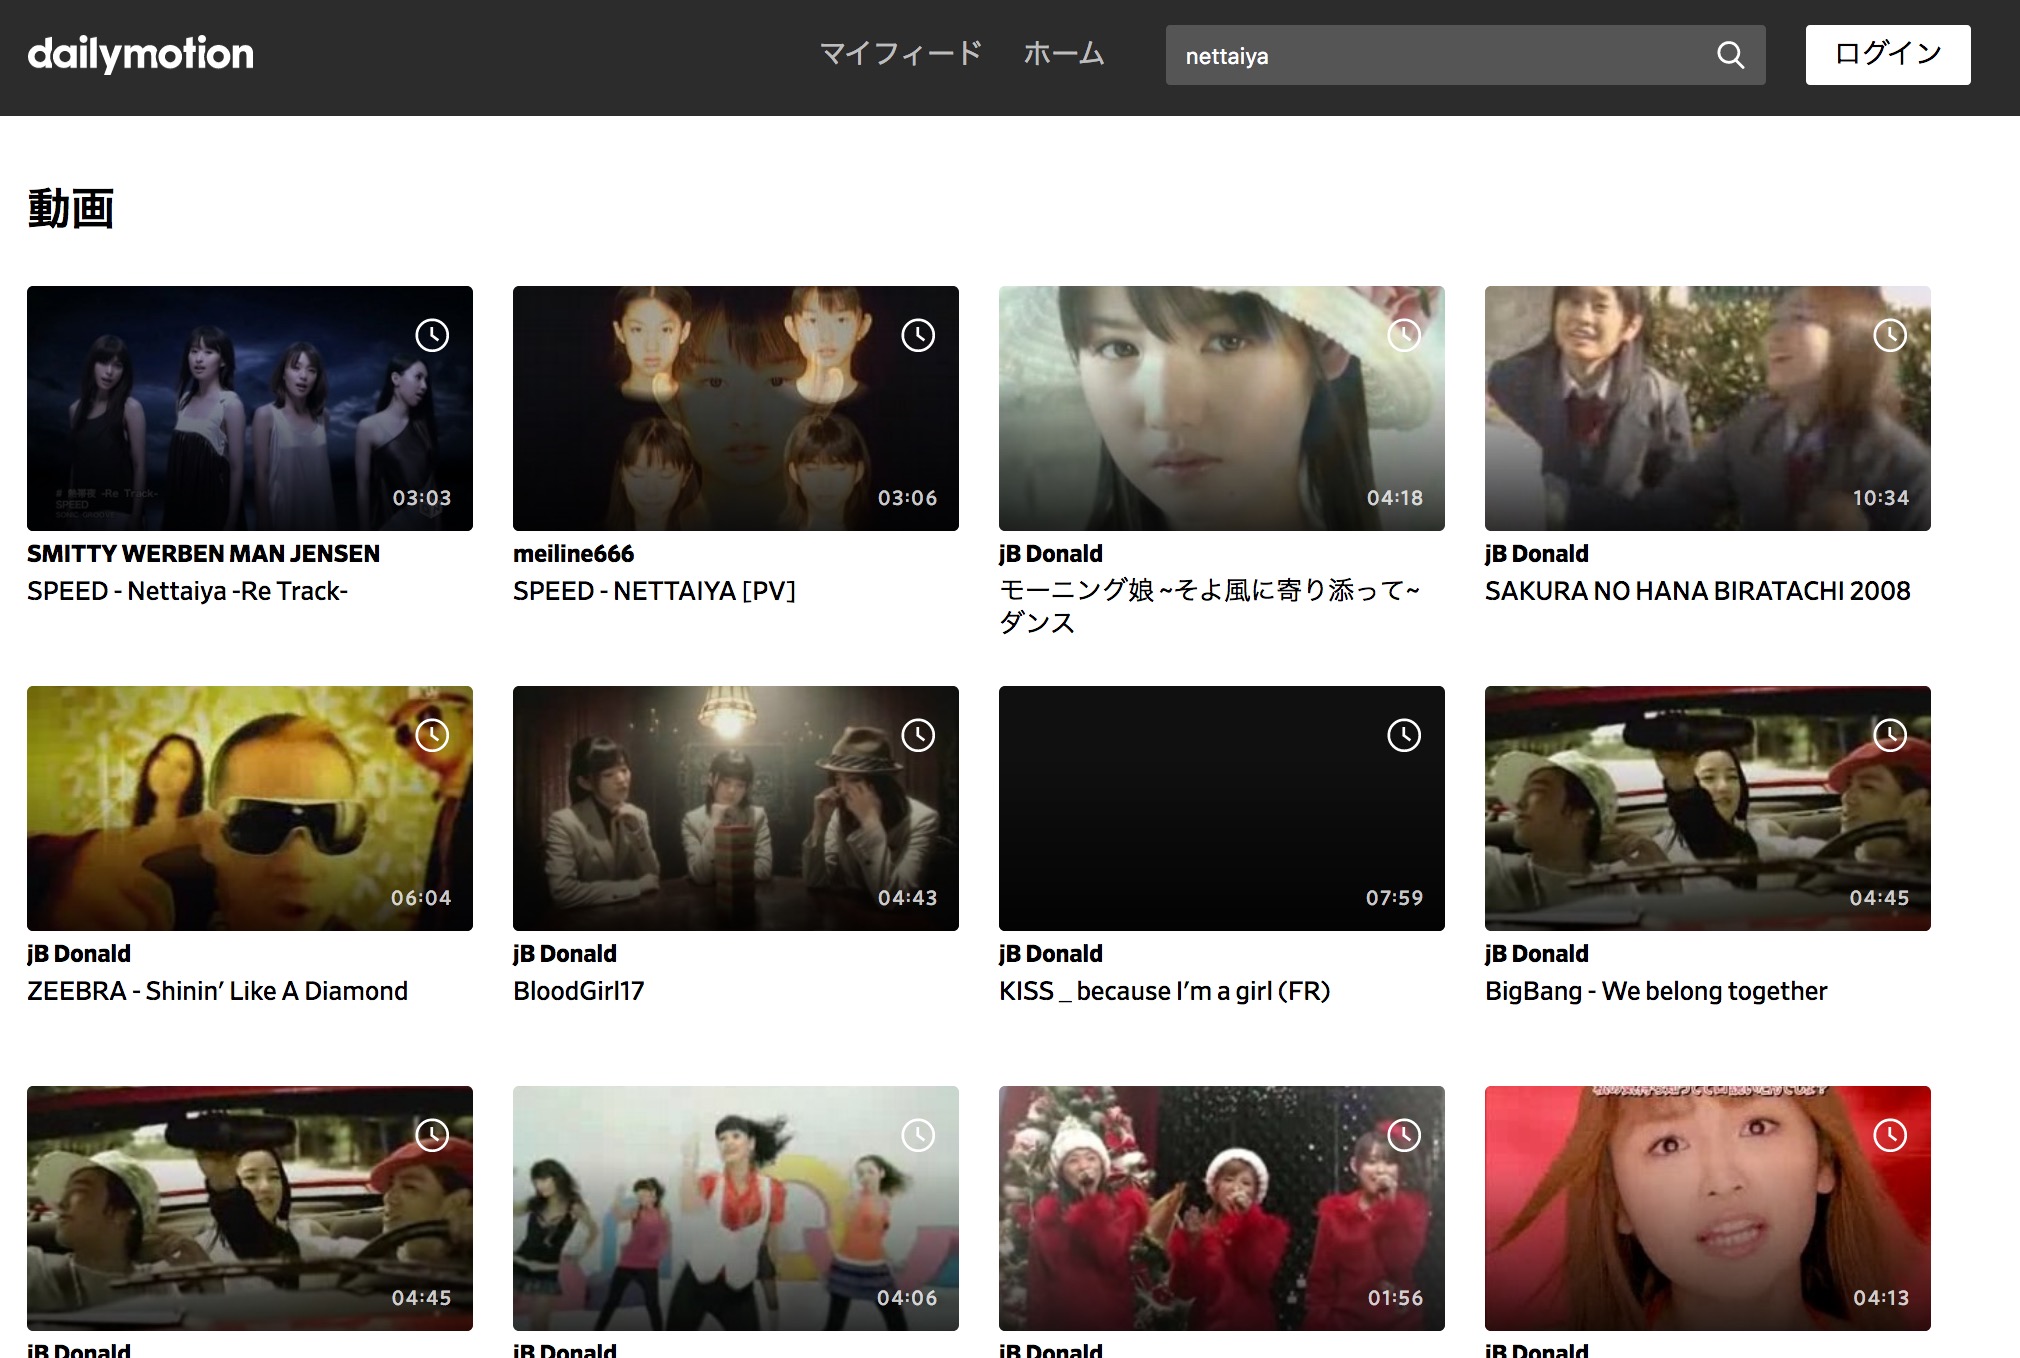The image size is (2020, 1358).
Task: Play the 10:34 SAKURA NO HANA thumbnail
Action: pos(1708,408)
